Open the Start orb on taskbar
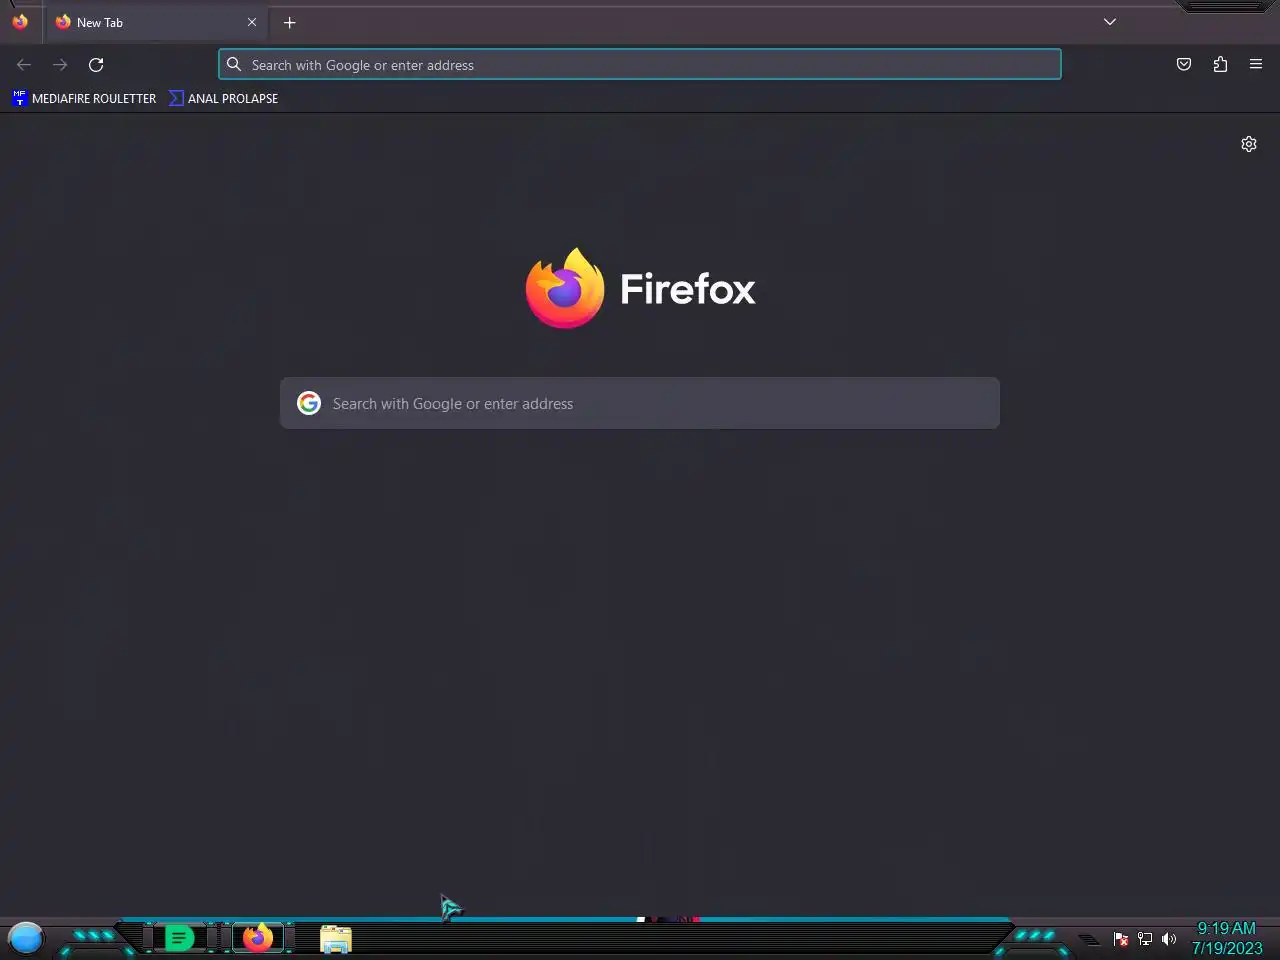Viewport: 1280px width, 960px height. tap(26, 938)
